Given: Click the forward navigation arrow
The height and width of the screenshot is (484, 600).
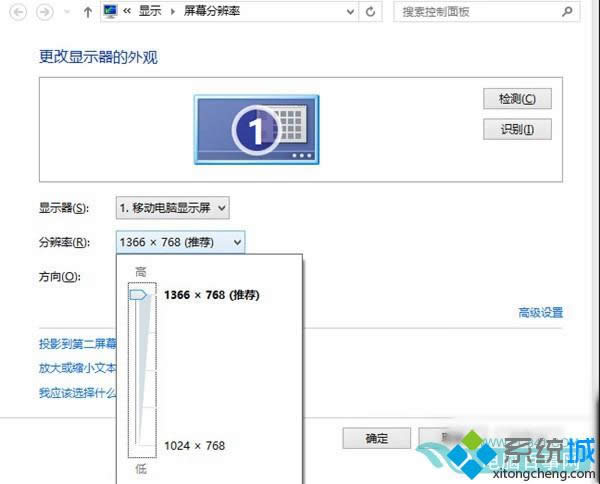Looking at the screenshot, I should 45,12.
